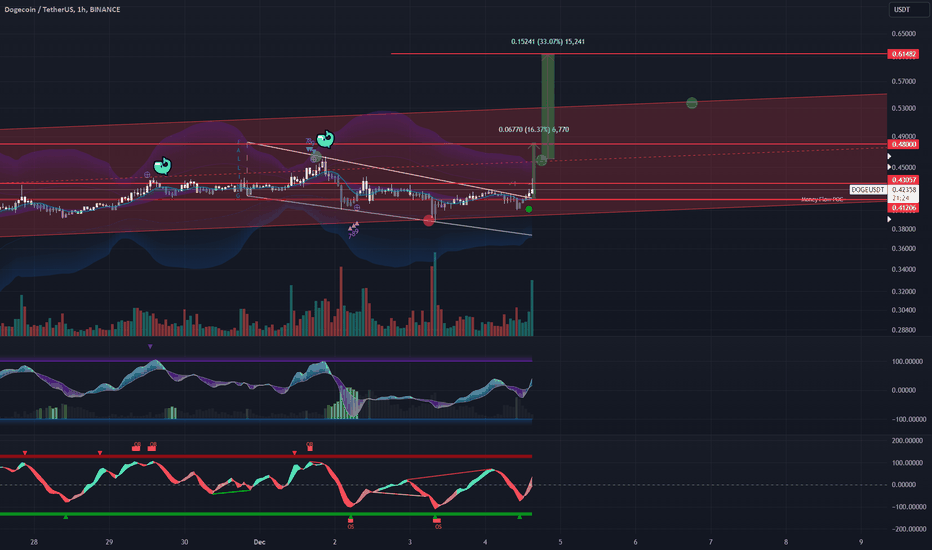The height and width of the screenshot is (550, 932).
Task: Select the horizontal red line at 0.61482
Action: click(638, 54)
